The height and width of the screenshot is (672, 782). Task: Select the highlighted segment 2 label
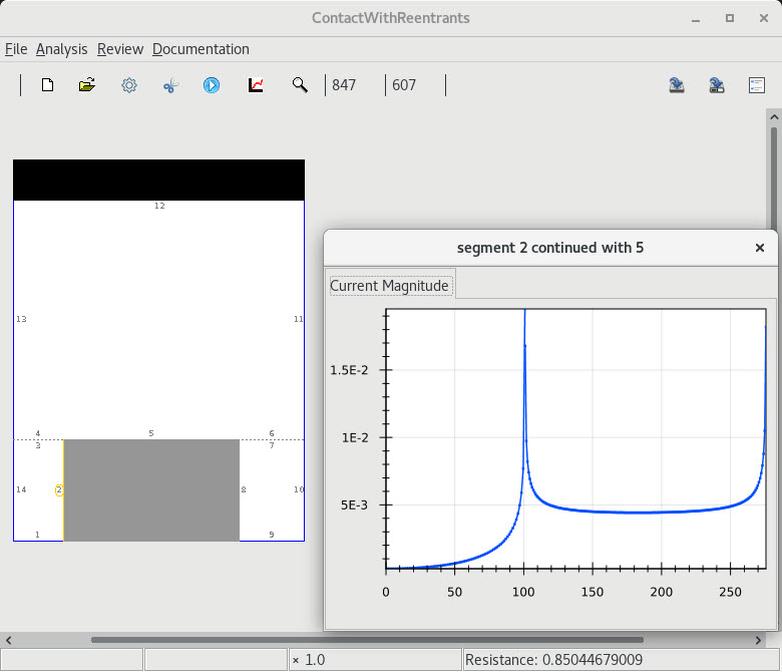[x=59, y=490]
